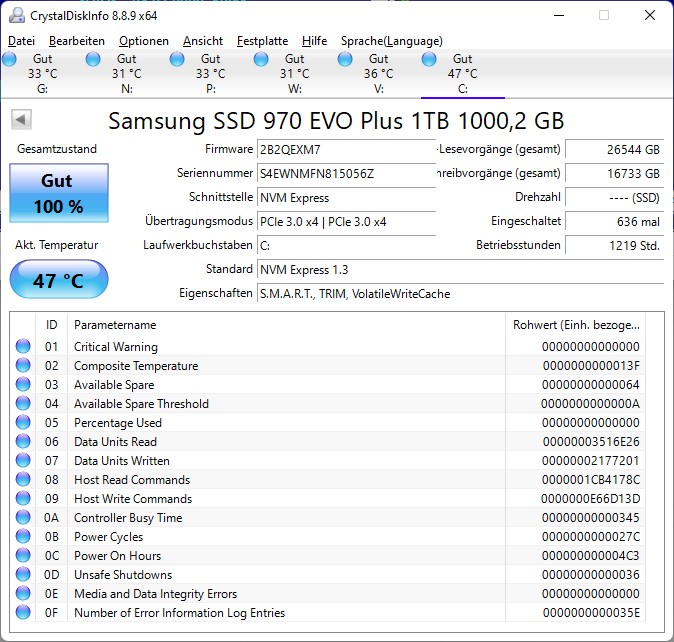
Task: Click the Drehzahl value ---- (SSD)
Action: coord(615,198)
